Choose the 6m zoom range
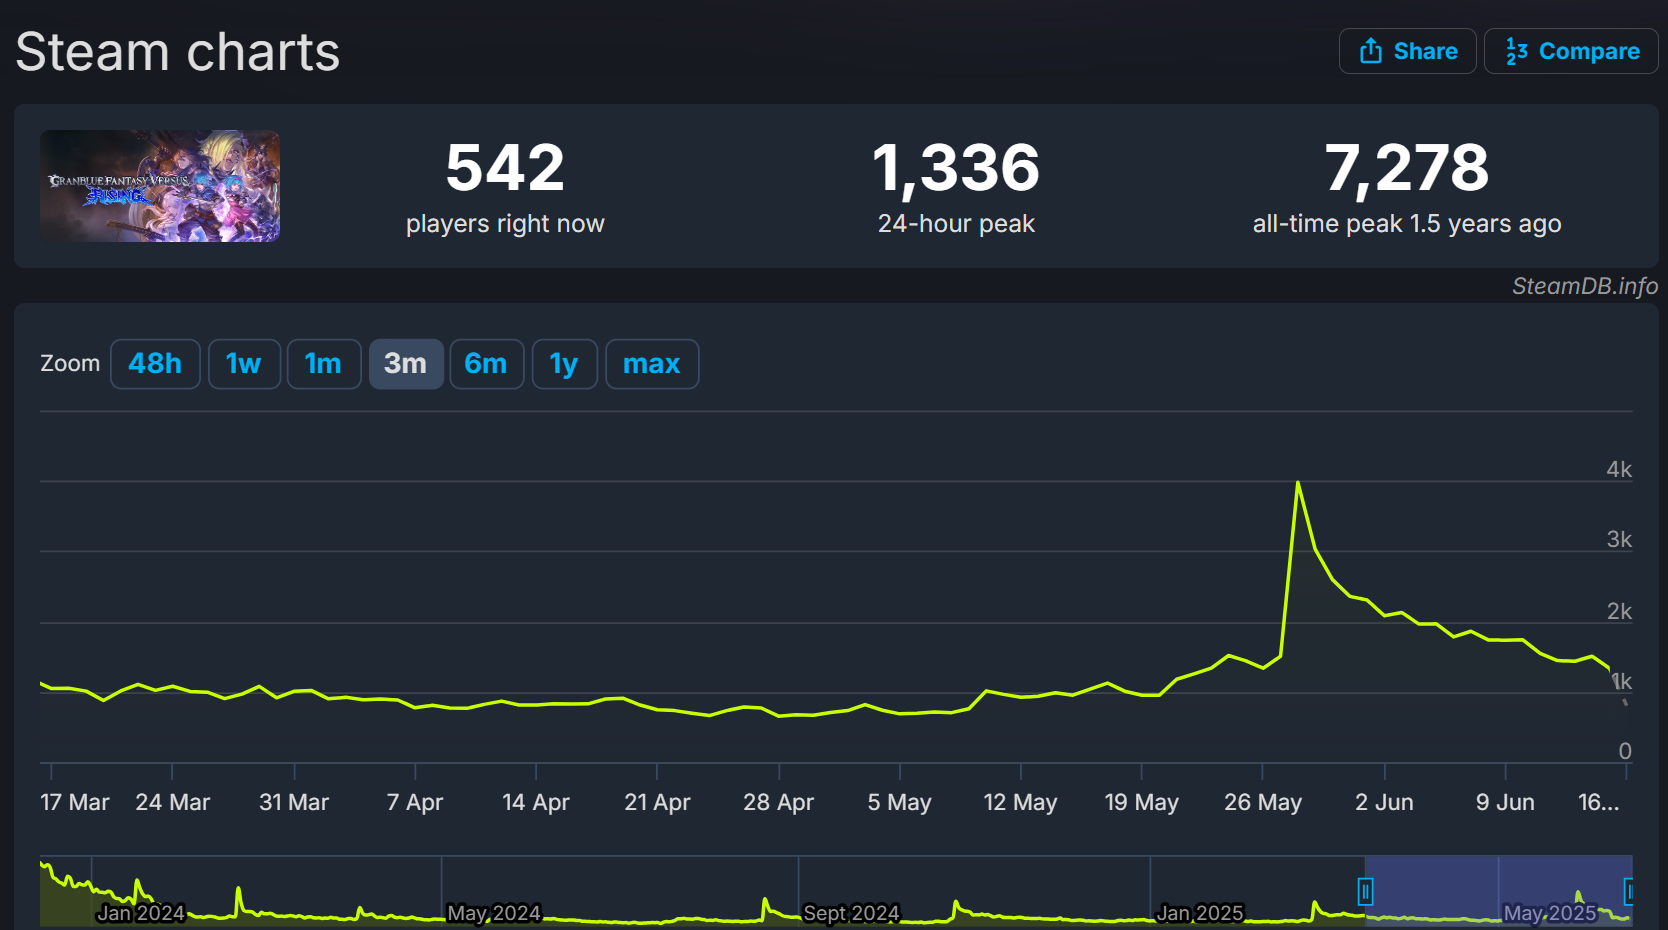The image size is (1668, 930). coord(486,364)
